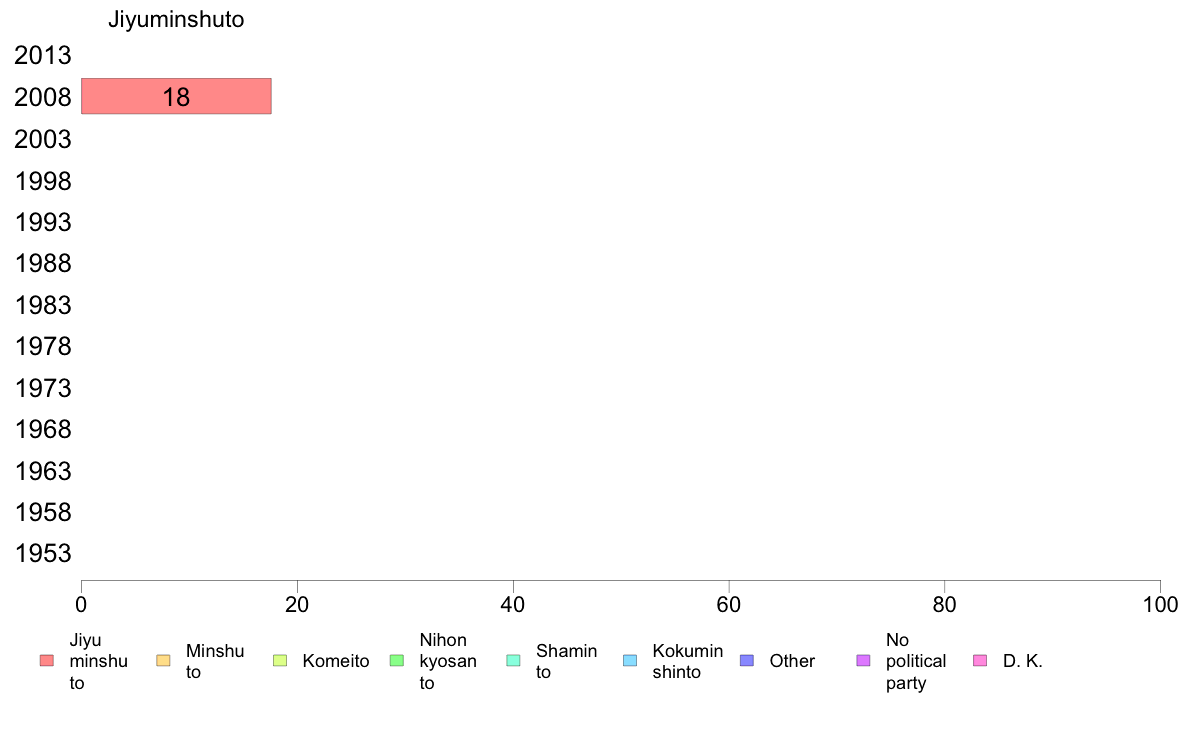
Task: Select the Other legend label text
Action: (792, 661)
